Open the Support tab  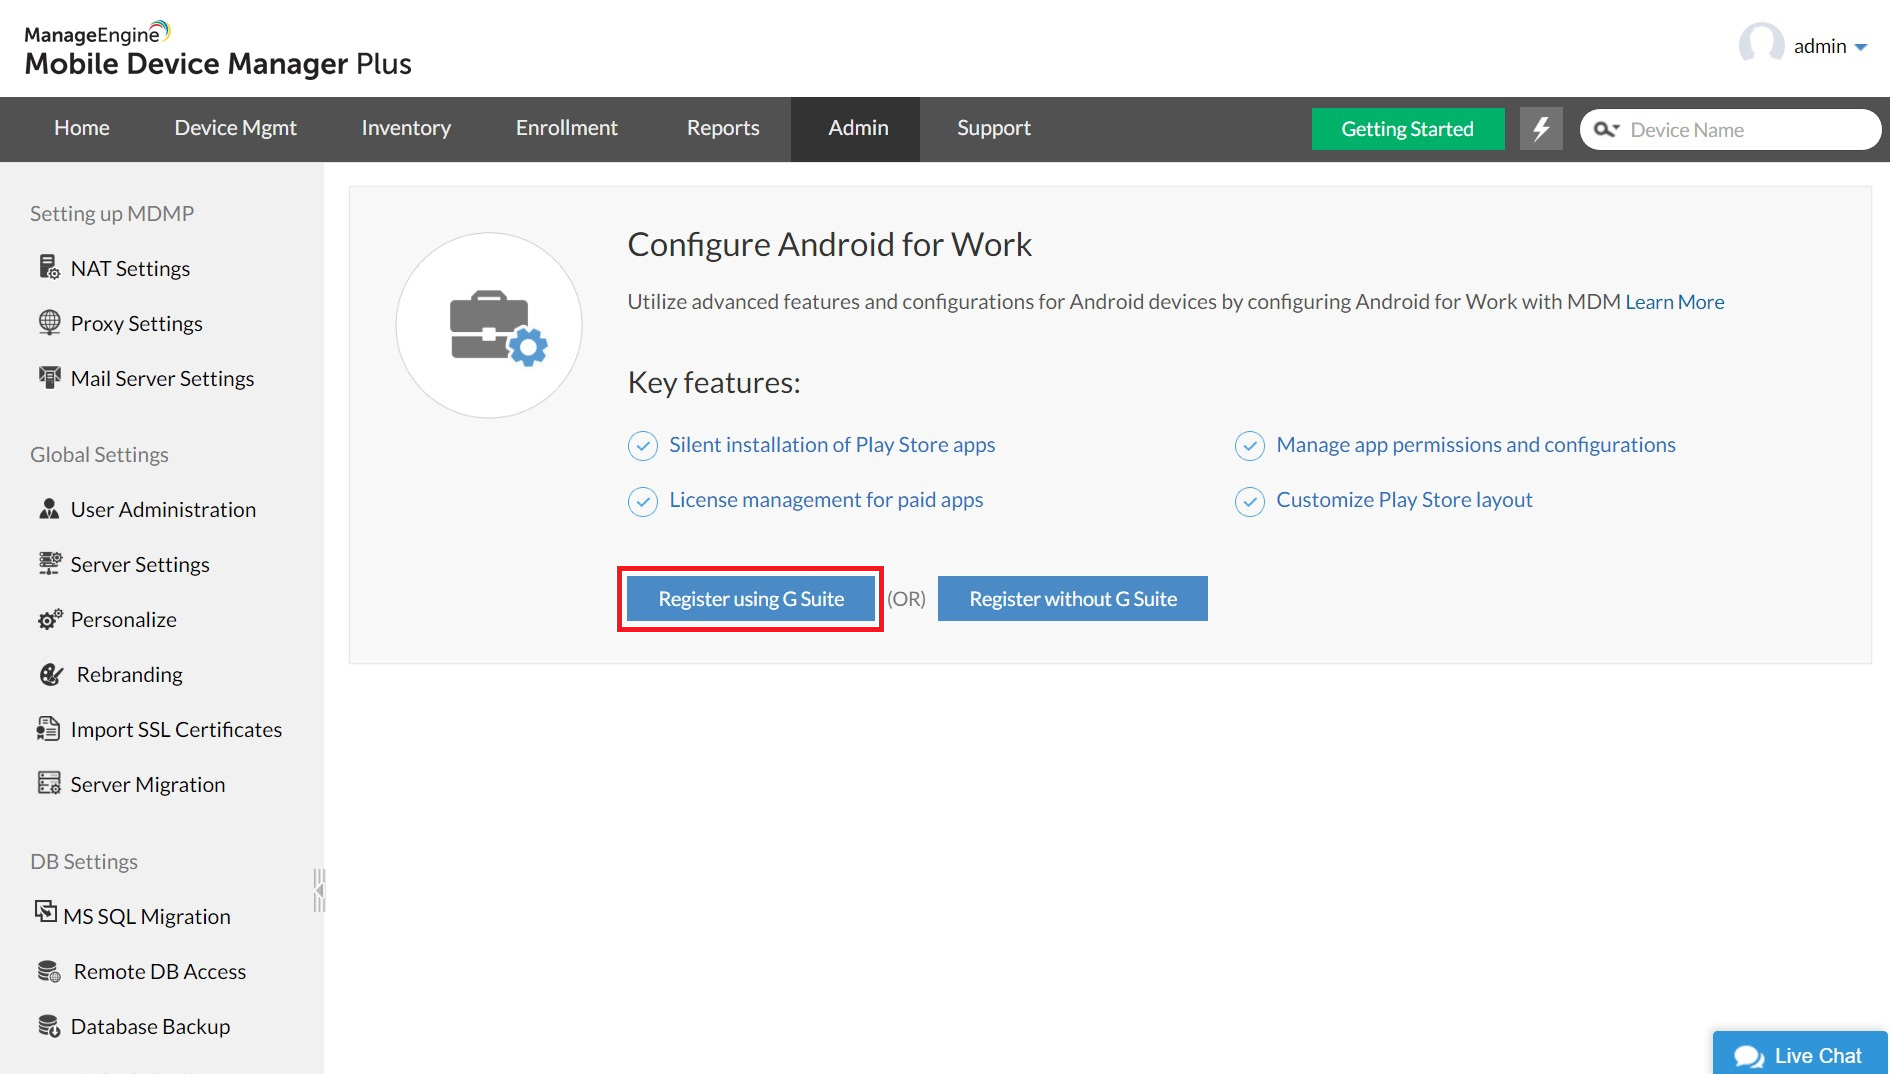pyautogui.click(x=993, y=128)
